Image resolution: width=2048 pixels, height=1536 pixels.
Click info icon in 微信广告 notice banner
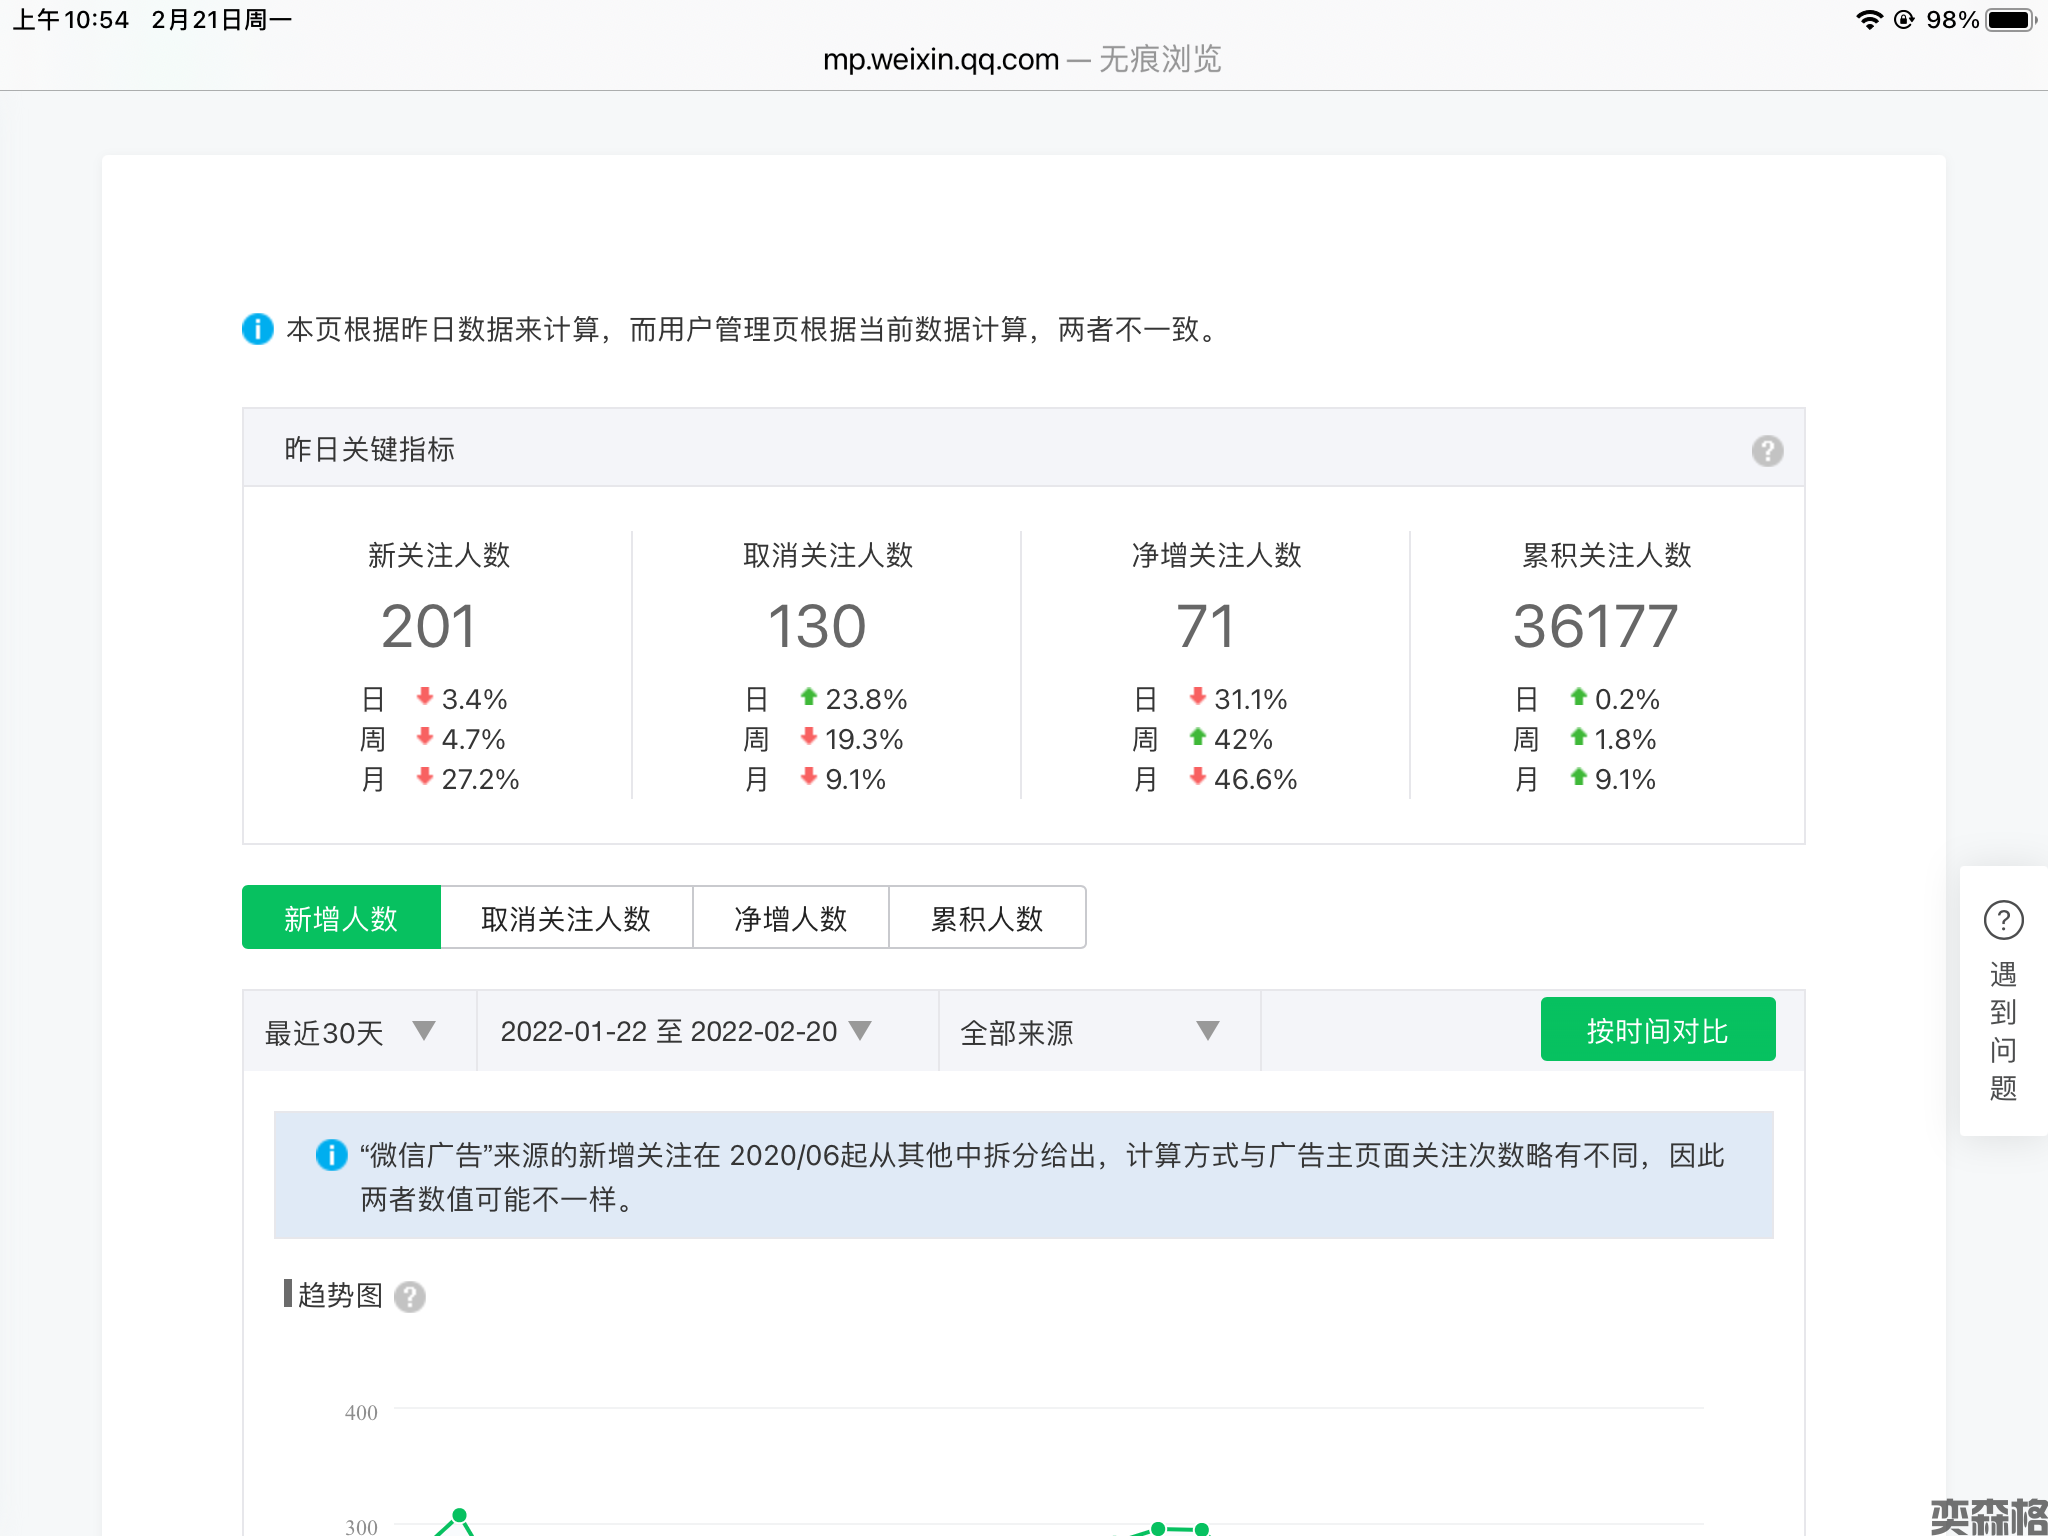pos(331,1155)
